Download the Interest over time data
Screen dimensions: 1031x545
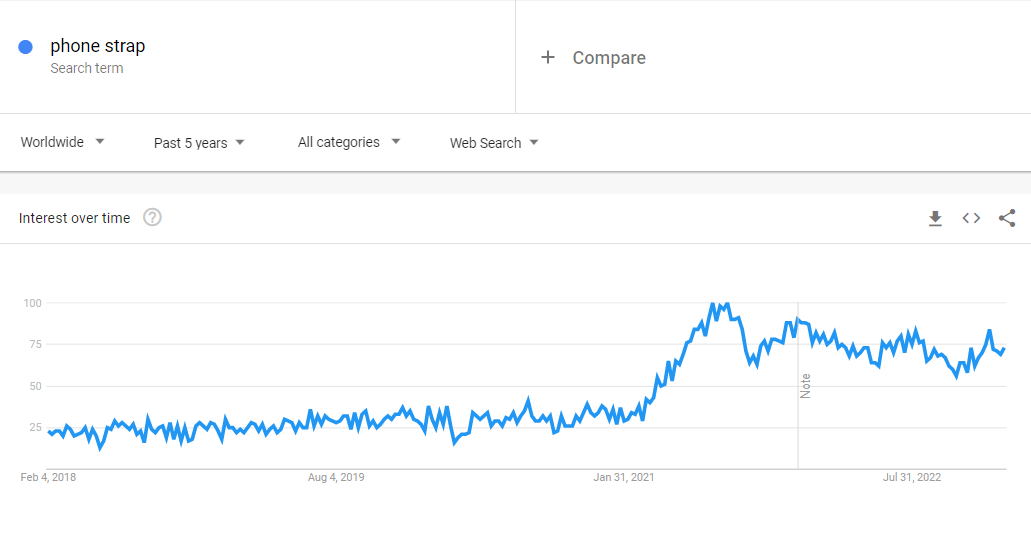(935, 218)
